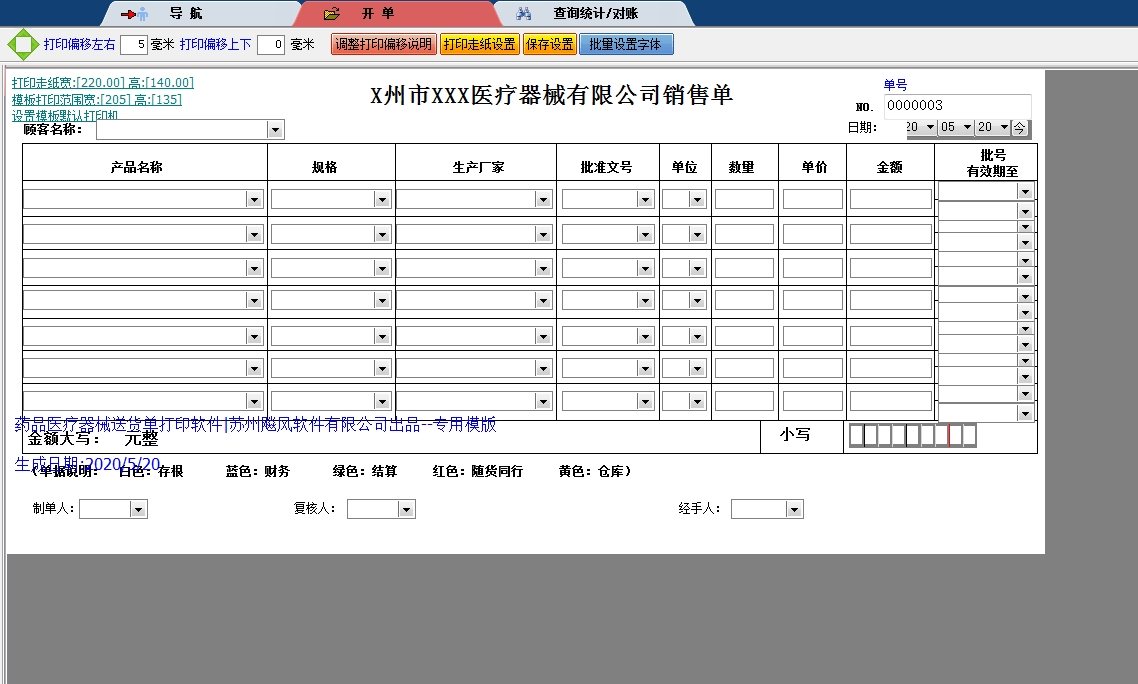Click the 单号 number input field
Screen dimensions: 1138x684
tap(957, 106)
